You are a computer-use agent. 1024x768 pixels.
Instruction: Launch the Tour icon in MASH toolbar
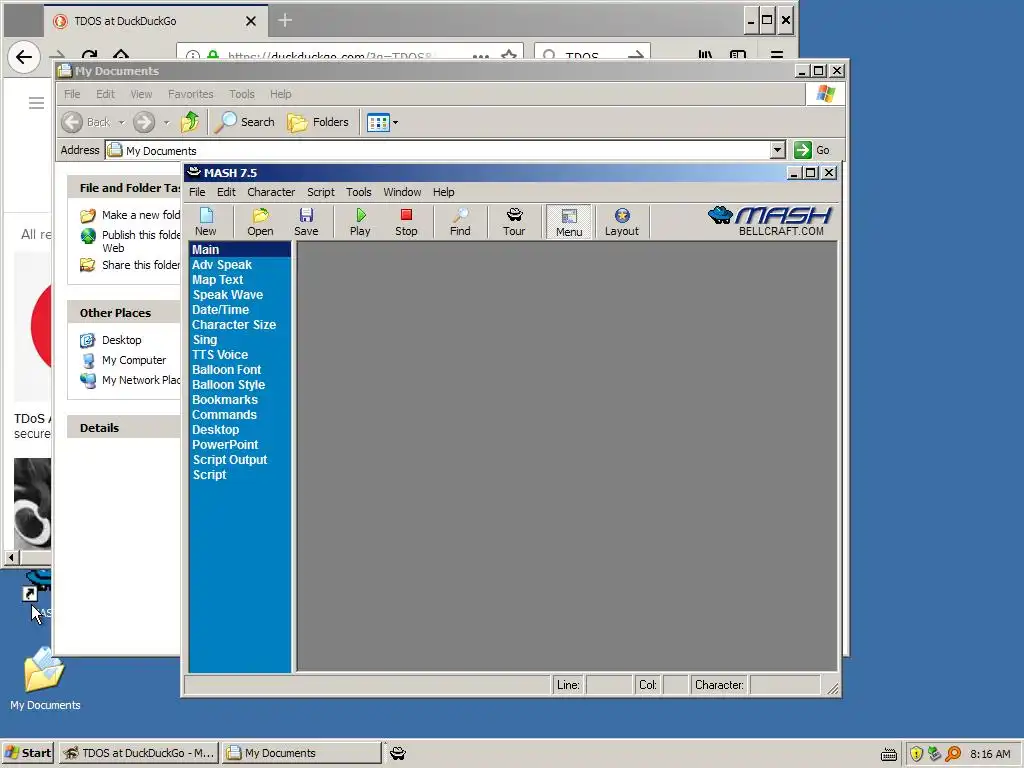coord(514,221)
